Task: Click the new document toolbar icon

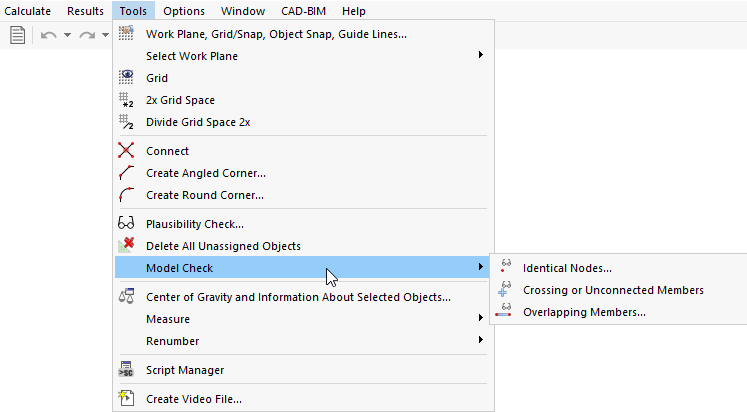Action: (x=17, y=35)
